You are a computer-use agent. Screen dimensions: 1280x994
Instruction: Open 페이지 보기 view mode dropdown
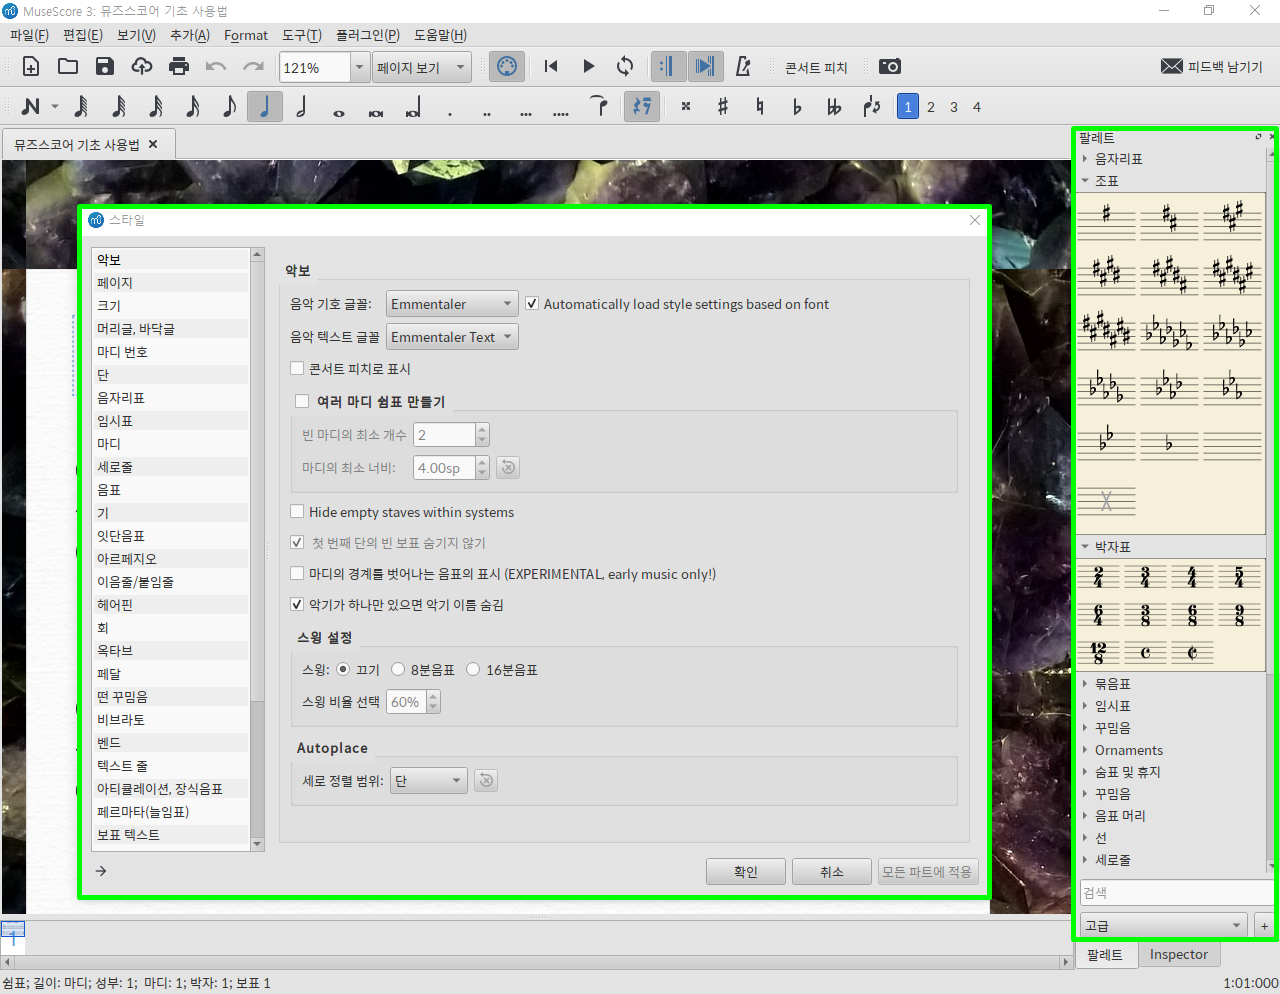click(422, 67)
